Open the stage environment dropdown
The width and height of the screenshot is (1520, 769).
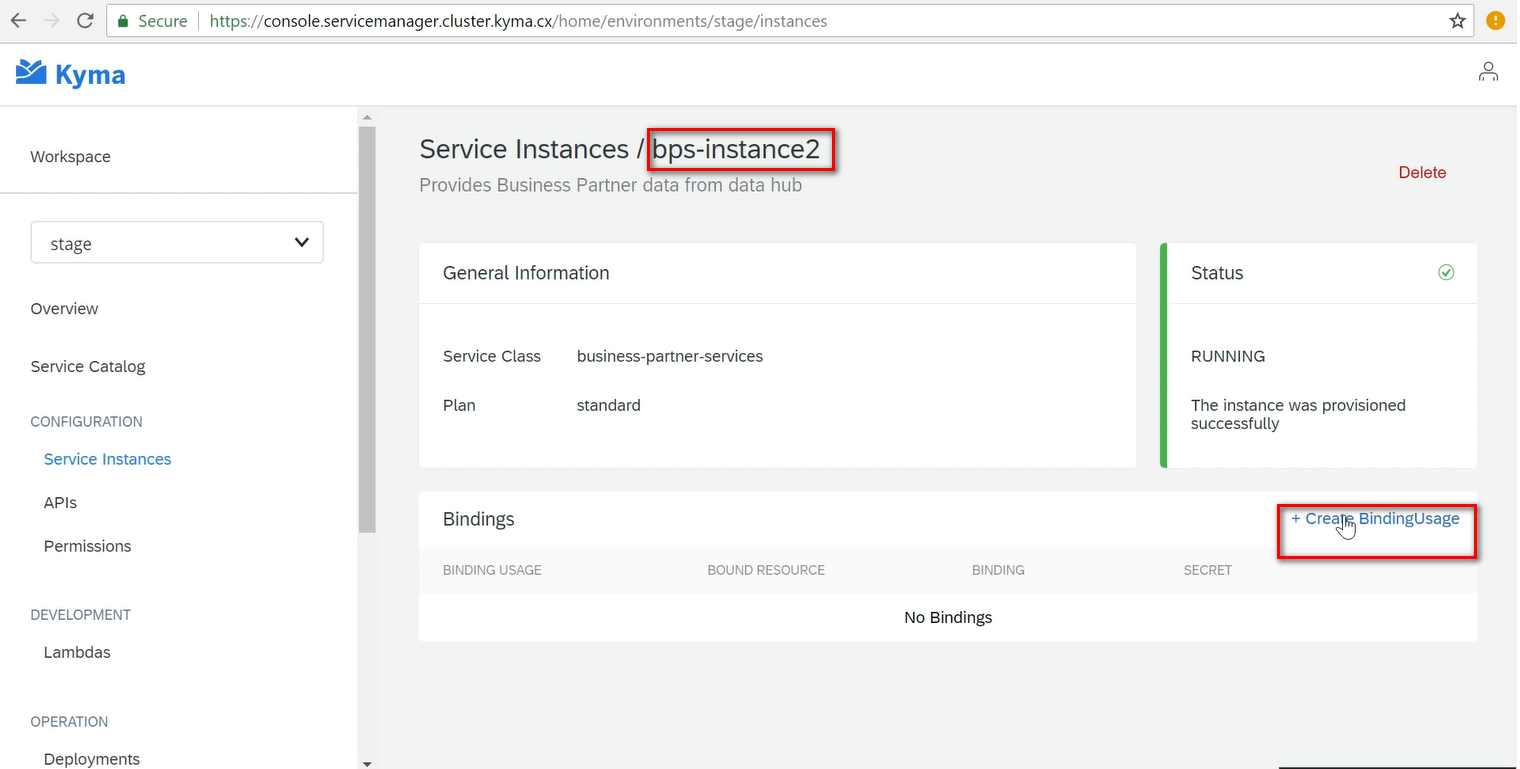coord(177,243)
